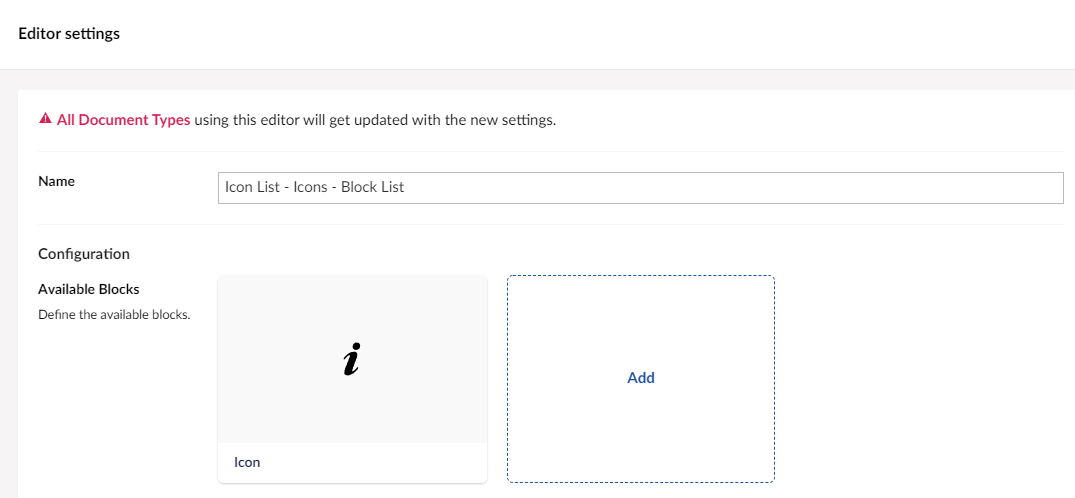Click the 'Icon' block label
This screenshot has height=498, width=1075.
point(247,462)
